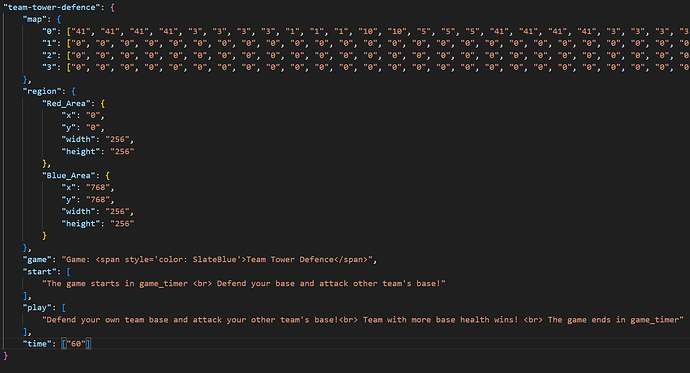Image resolution: width=690 pixels, height=373 pixels.
Task: Click the "team-tower-defence" root key
Action: coord(52,7)
